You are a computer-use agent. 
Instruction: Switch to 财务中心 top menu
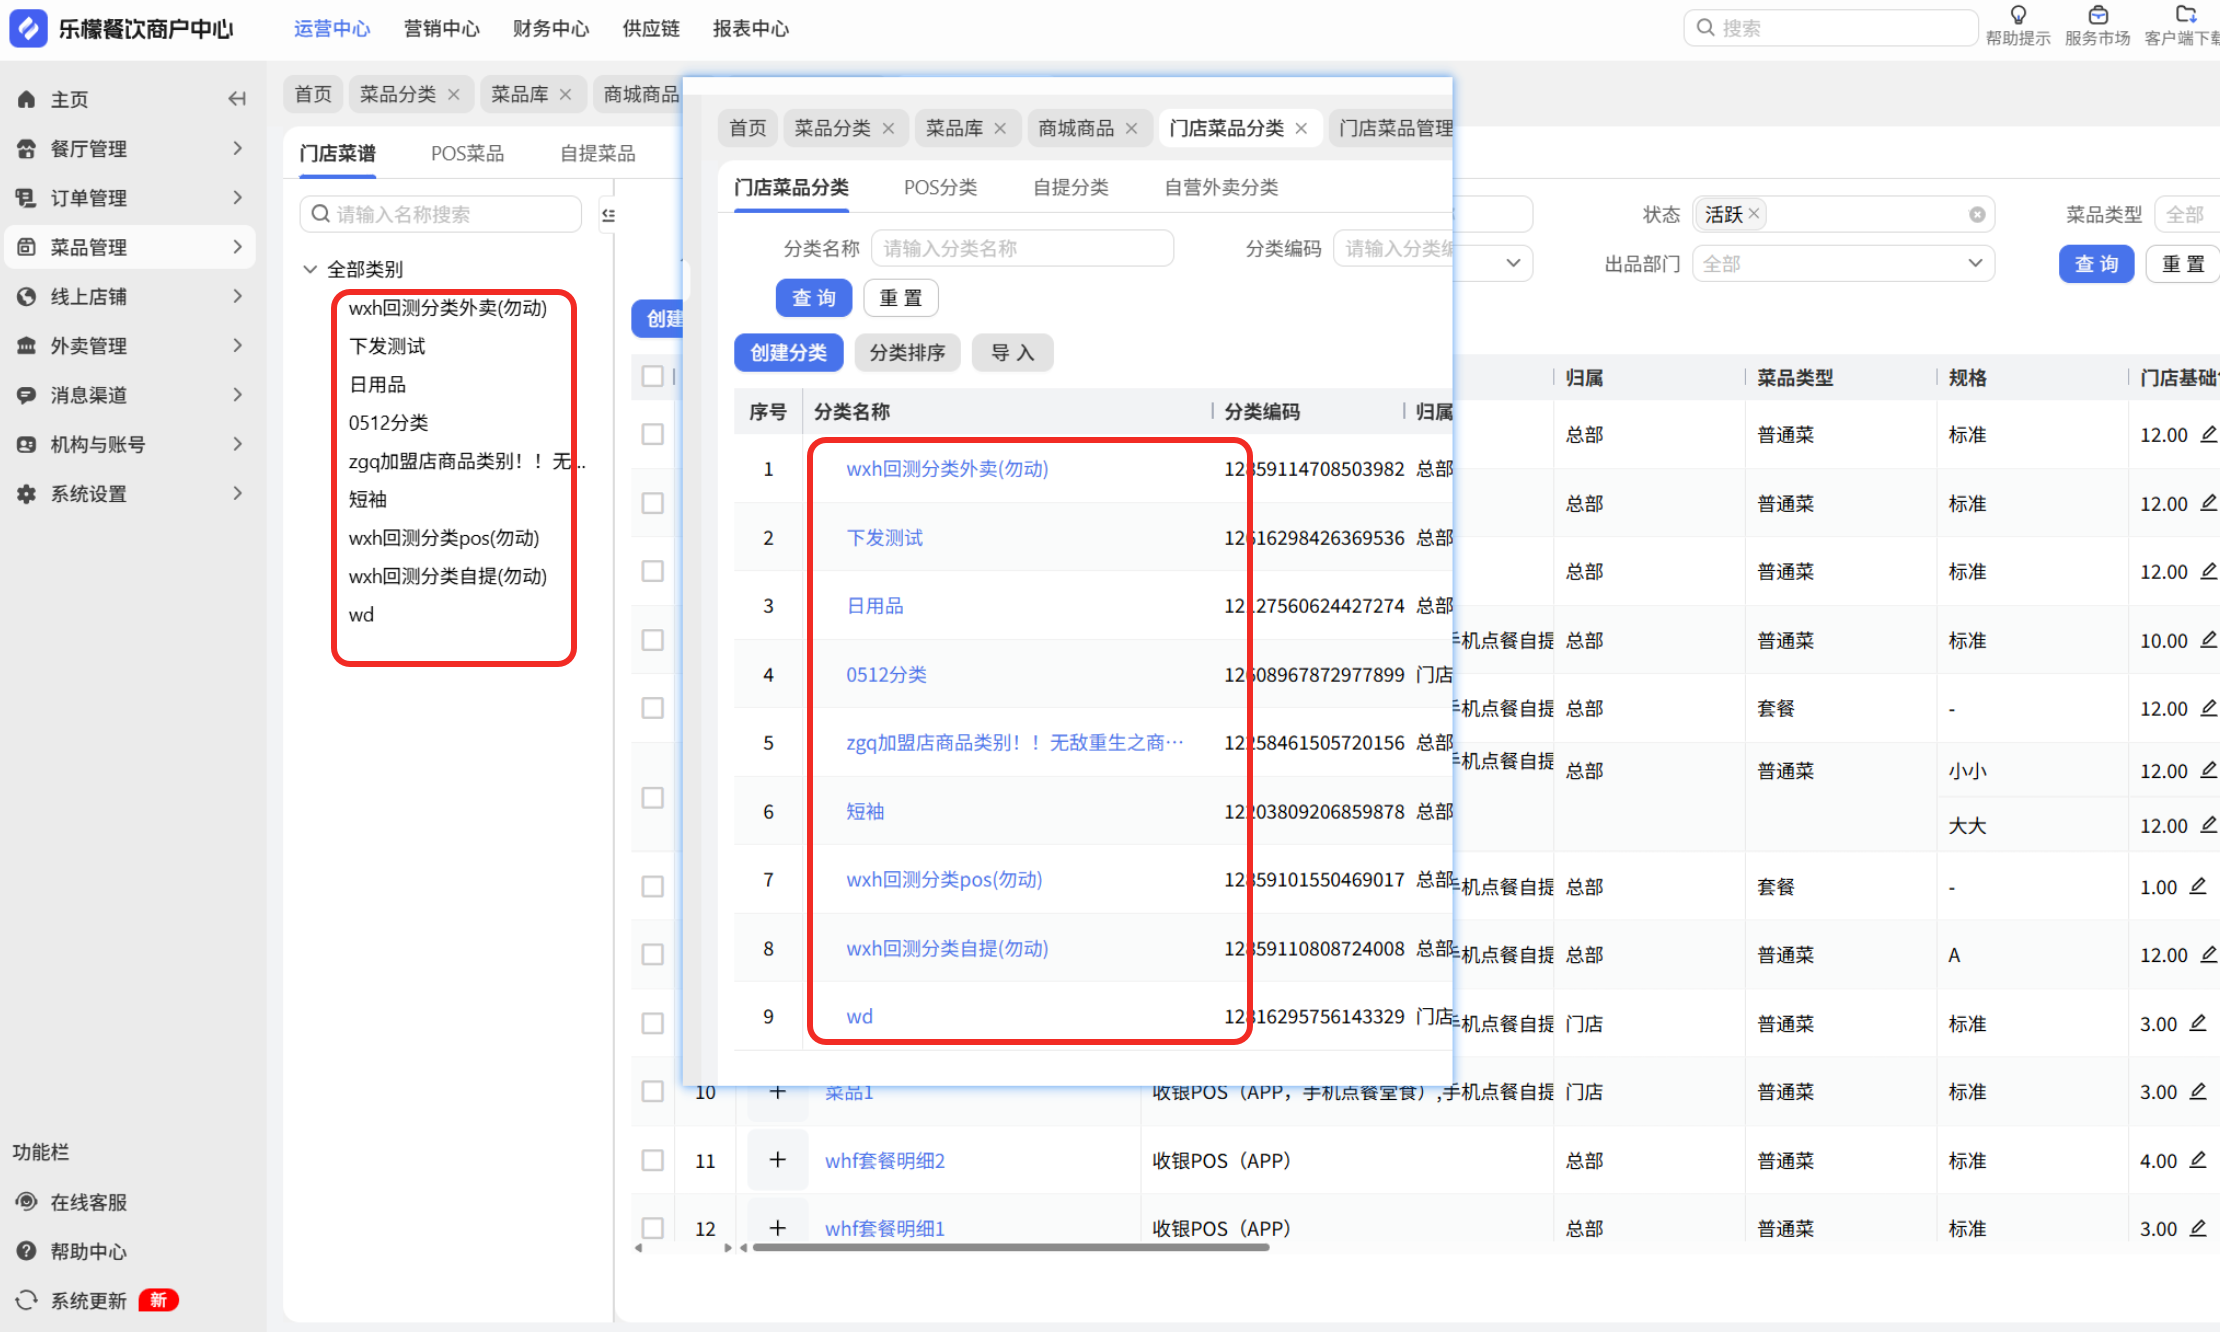click(551, 28)
